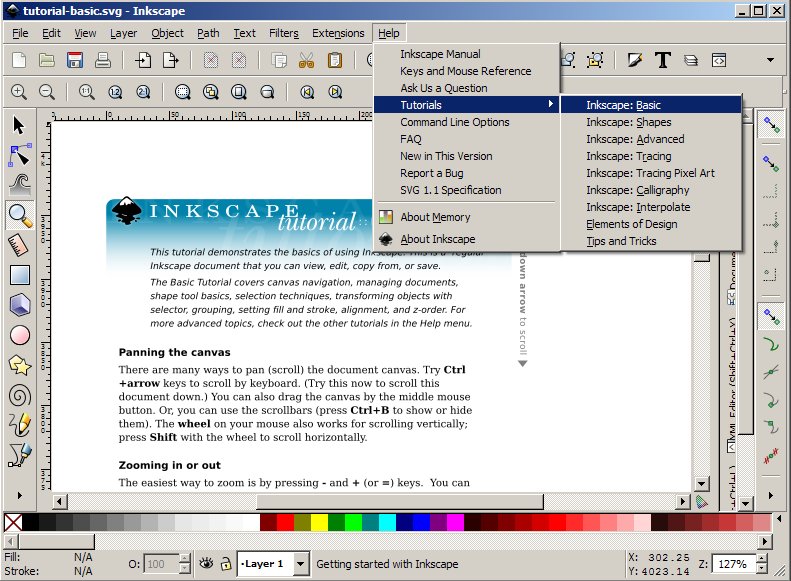Viewport: 791px width, 581px height.
Task: Select the 3D Box tool
Action: click(x=19, y=305)
